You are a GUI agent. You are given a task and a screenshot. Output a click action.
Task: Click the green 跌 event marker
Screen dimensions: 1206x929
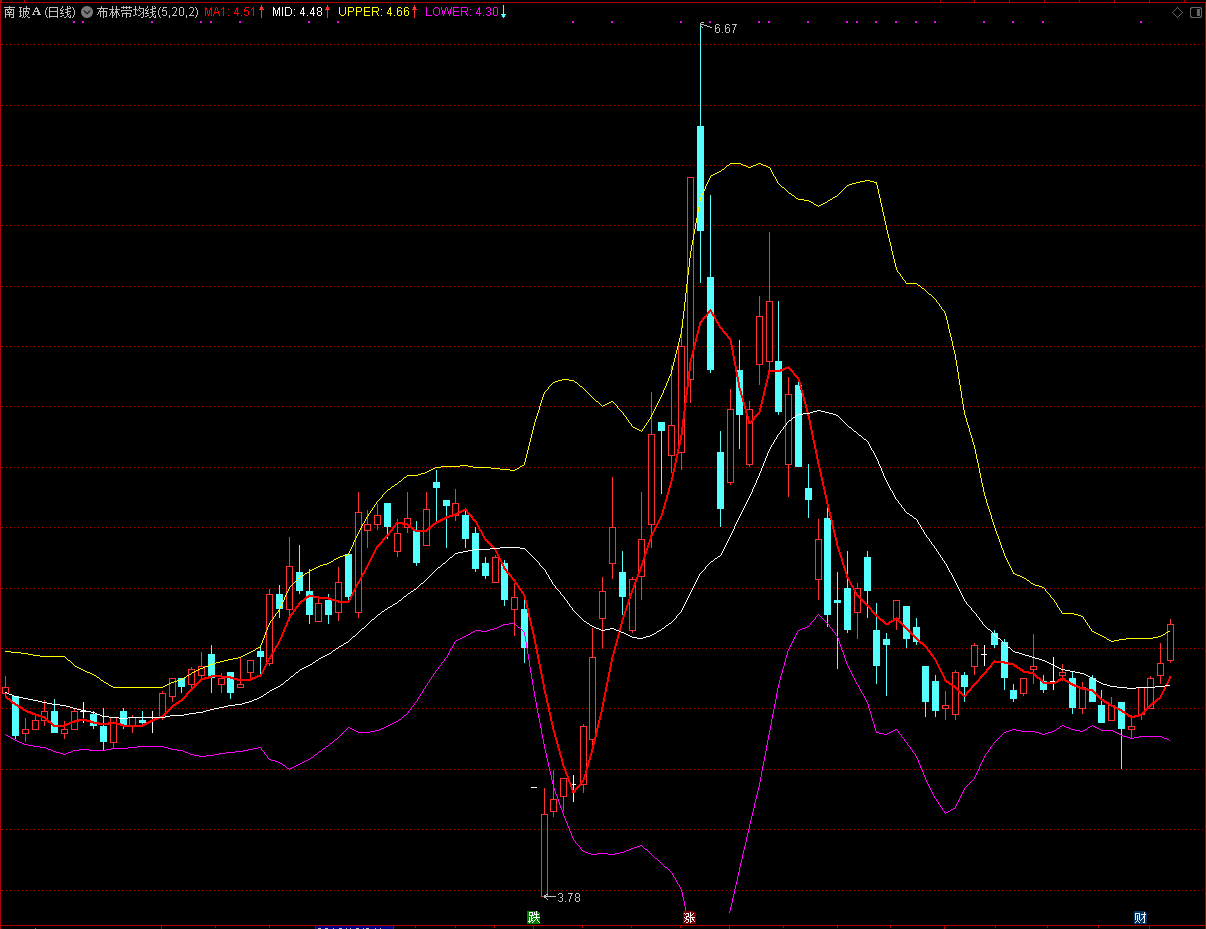coord(534,917)
